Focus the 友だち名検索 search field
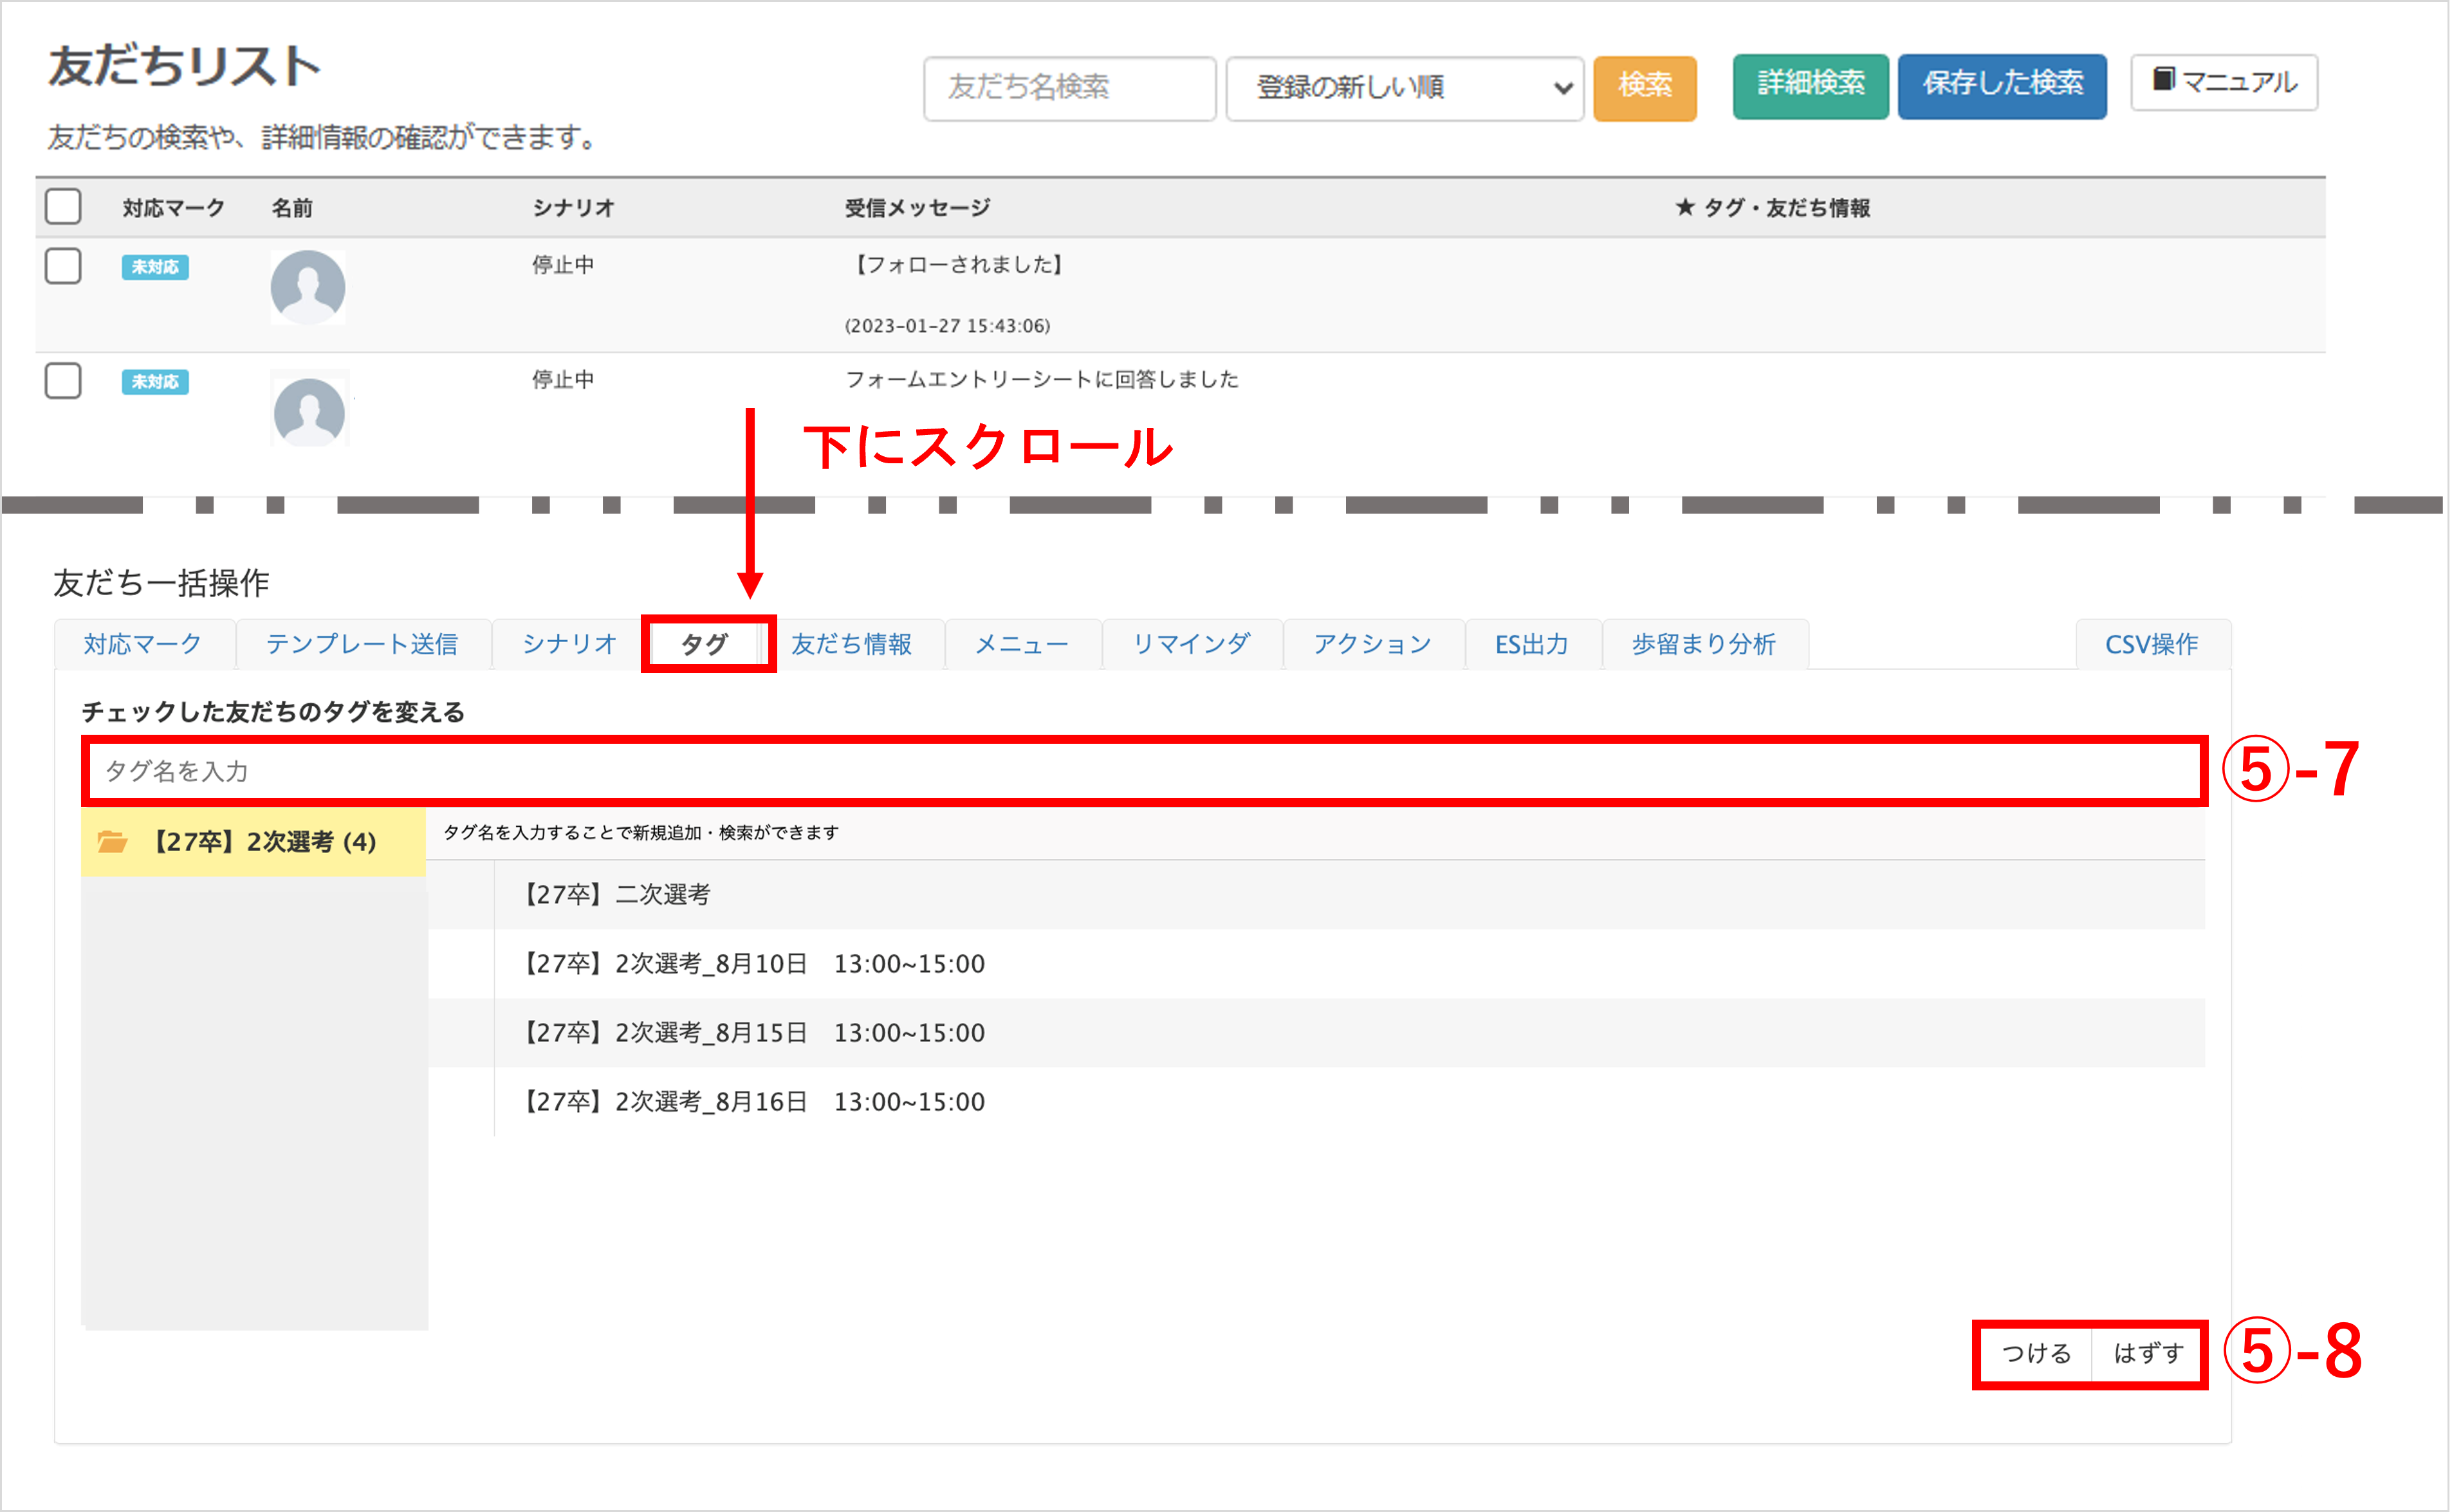 [1070, 88]
